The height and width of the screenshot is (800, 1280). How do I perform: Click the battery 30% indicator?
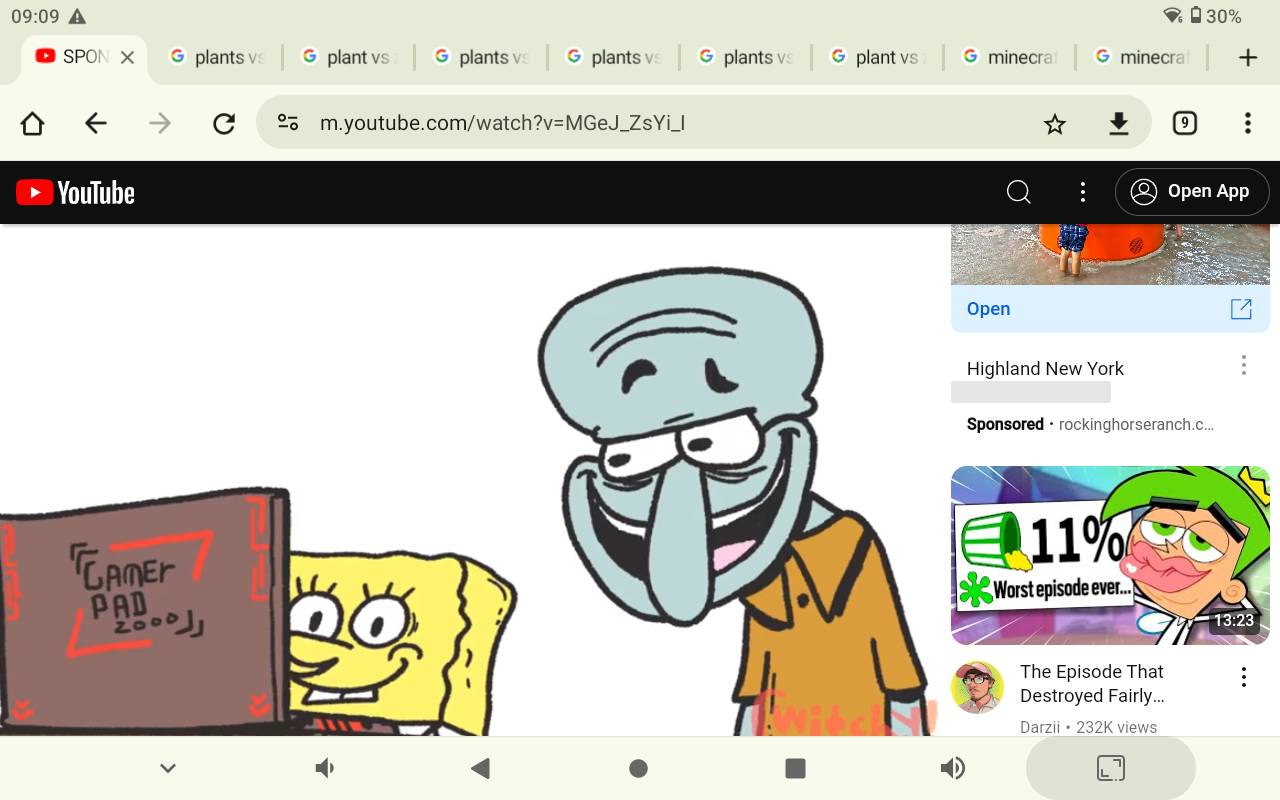pyautogui.click(x=1215, y=17)
